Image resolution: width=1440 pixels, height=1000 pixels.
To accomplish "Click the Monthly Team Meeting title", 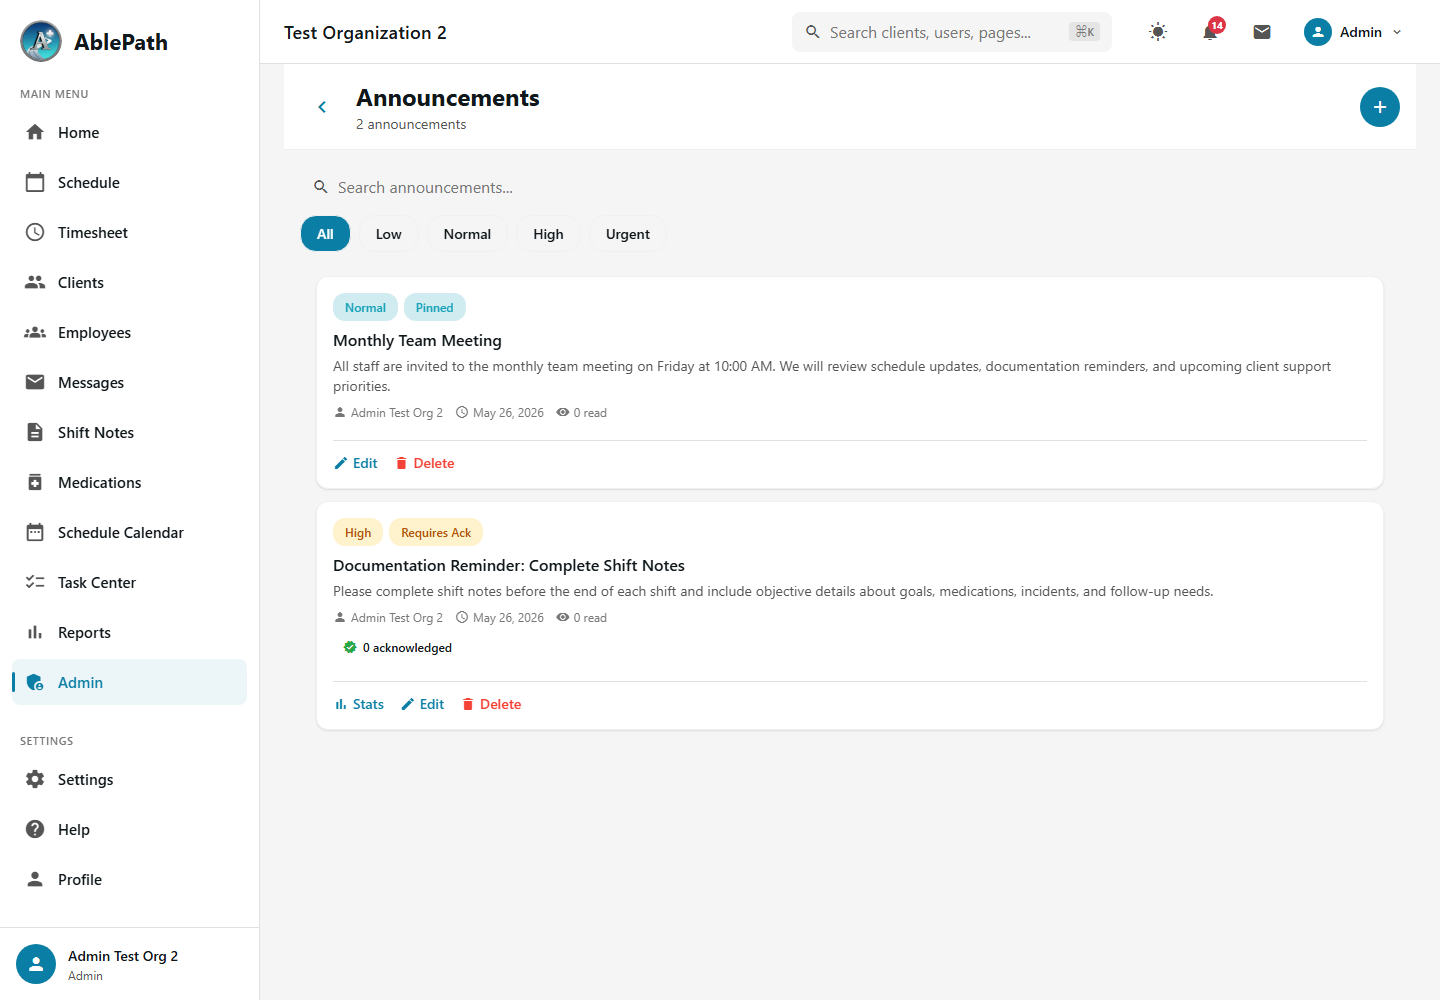I will click(x=417, y=340).
